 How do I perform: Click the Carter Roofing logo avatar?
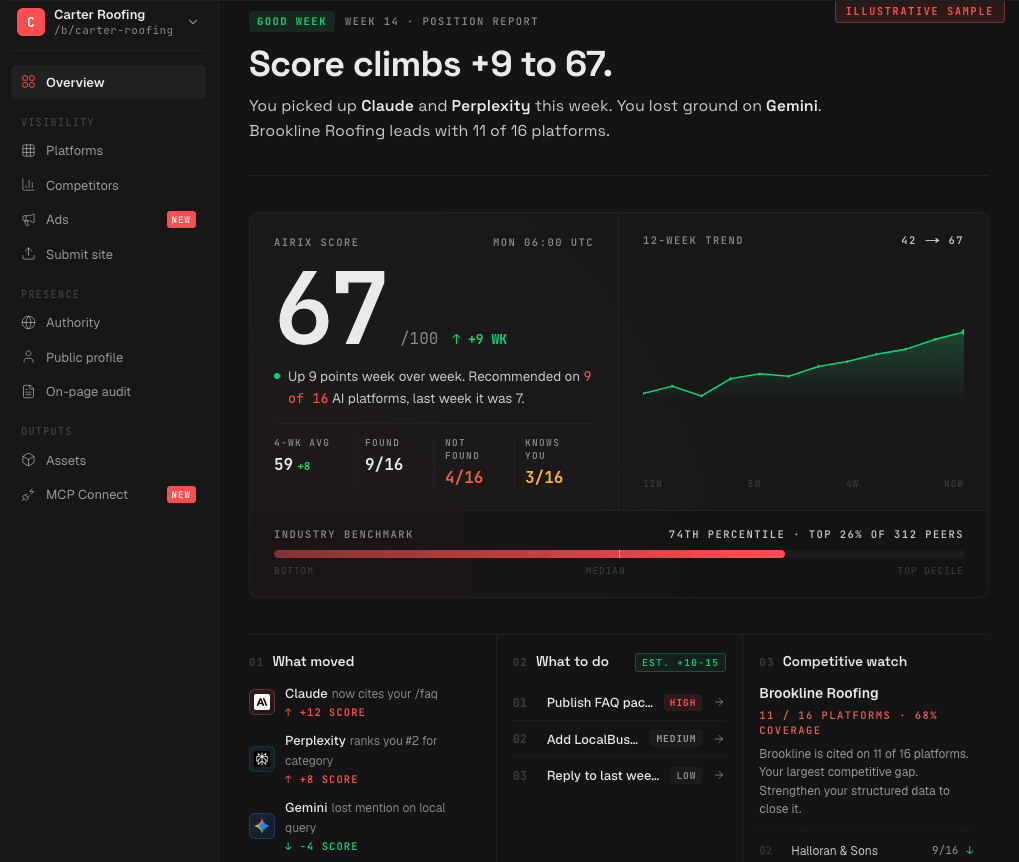point(31,21)
